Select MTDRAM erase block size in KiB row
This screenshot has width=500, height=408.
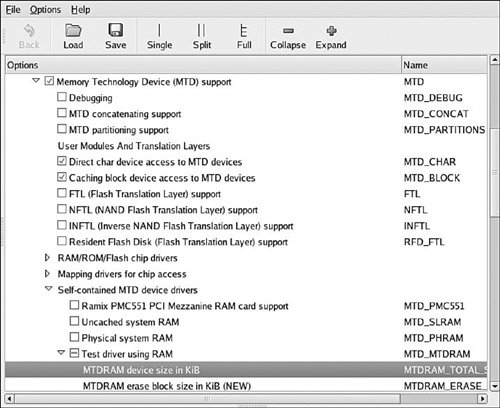(246, 386)
